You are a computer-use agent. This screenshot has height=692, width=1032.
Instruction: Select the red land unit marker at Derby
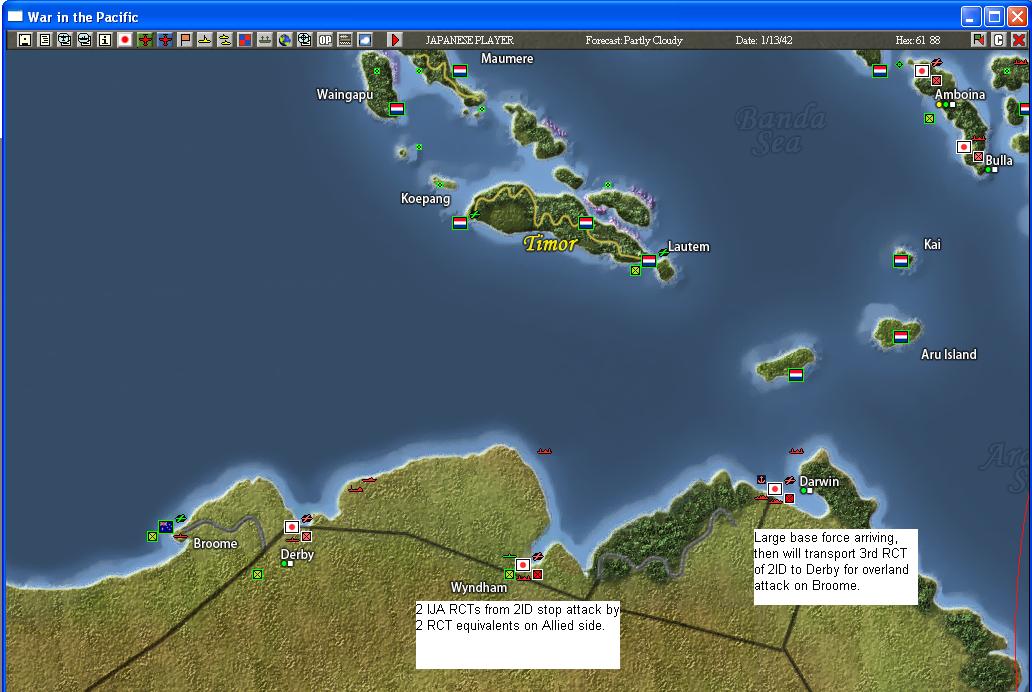tap(306, 537)
